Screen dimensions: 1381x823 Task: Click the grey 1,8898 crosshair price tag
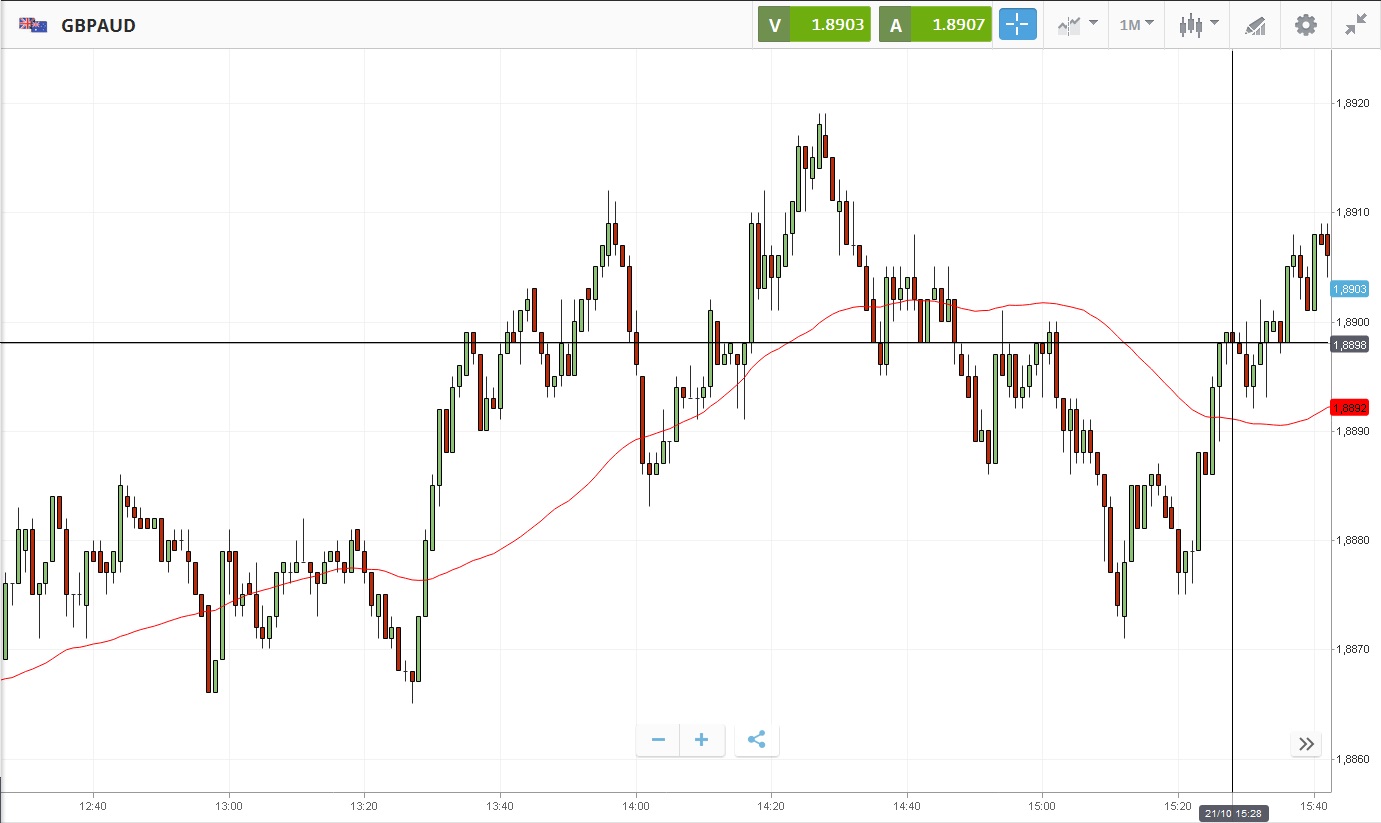tap(1349, 344)
